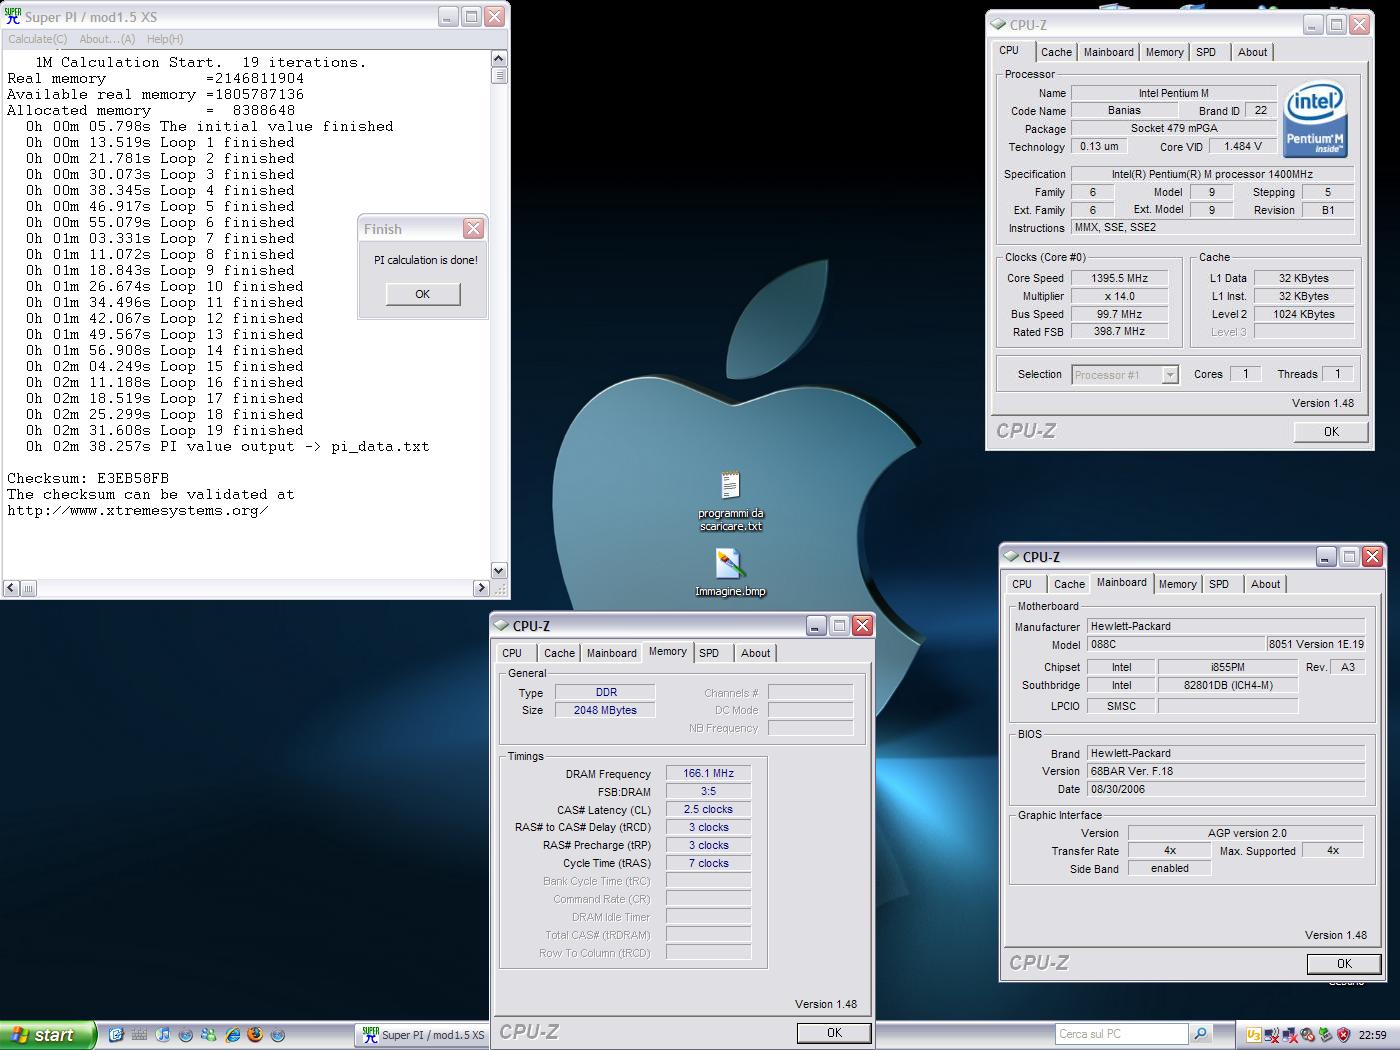Viewport: 1400px width, 1050px height.
Task: Switch to SPD tab in the Processor CPU-Z window
Action: pos(1206,52)
